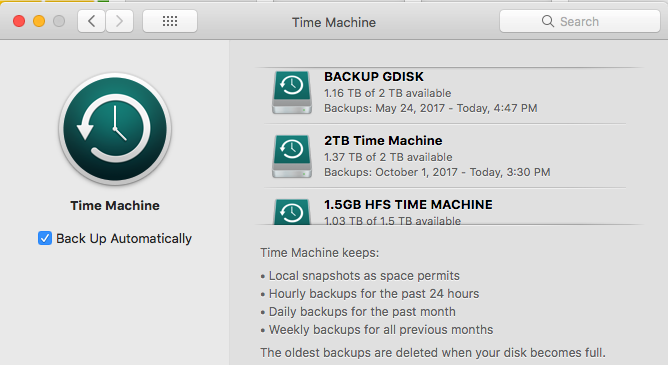This screenshot has height=365, width=668.
Task: Close the Time Machine window
Action: (19, 21)
